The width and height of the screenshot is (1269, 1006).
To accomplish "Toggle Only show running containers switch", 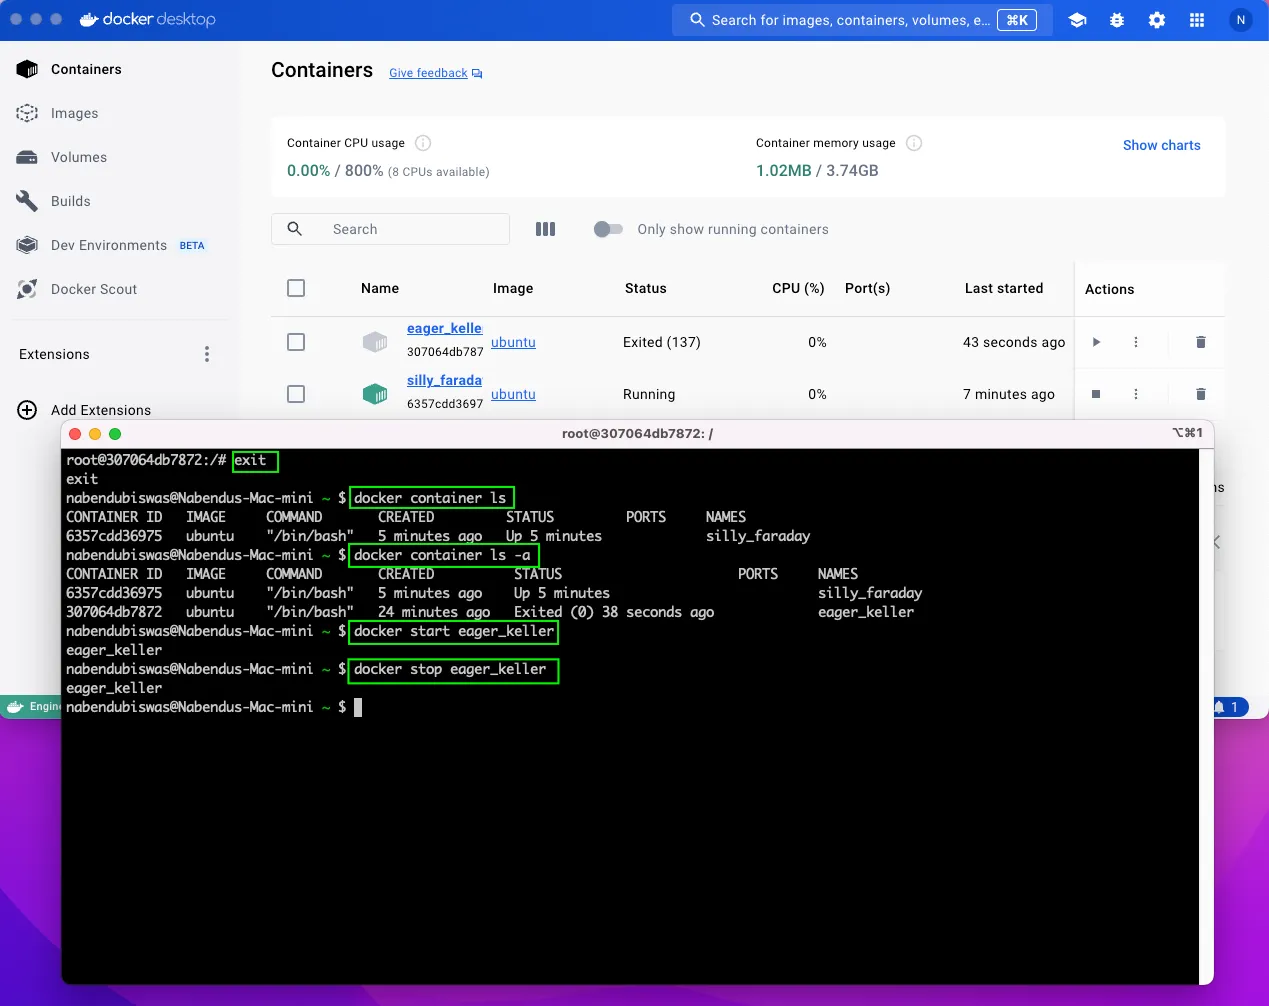I will pyautogui.click(x=608, y=229).
